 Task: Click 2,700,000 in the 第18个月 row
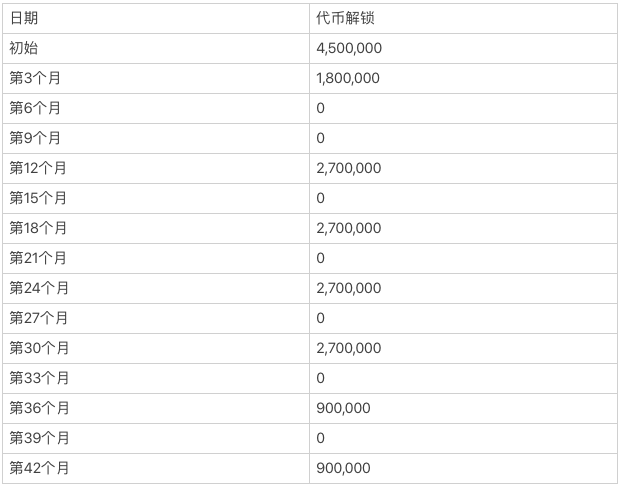point(349,228)
